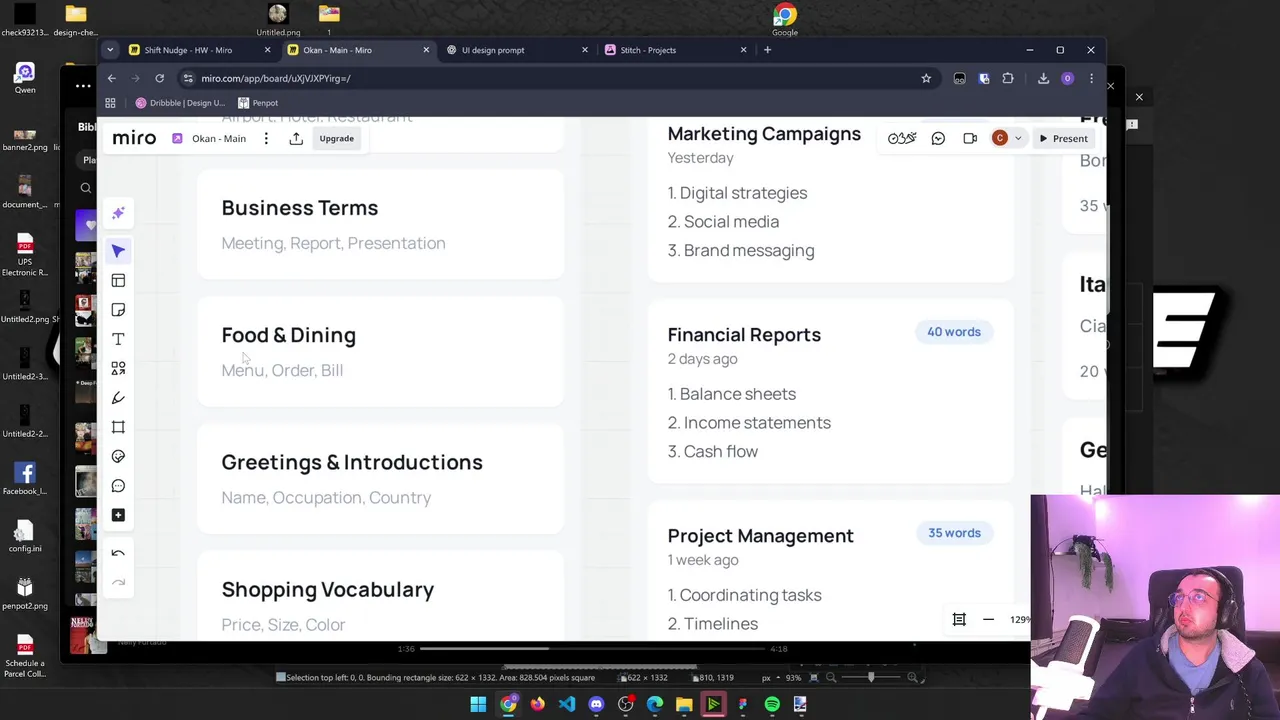Start a Miro video call
The width and height of the screenshot is (1280, 720).
point(970,139)
